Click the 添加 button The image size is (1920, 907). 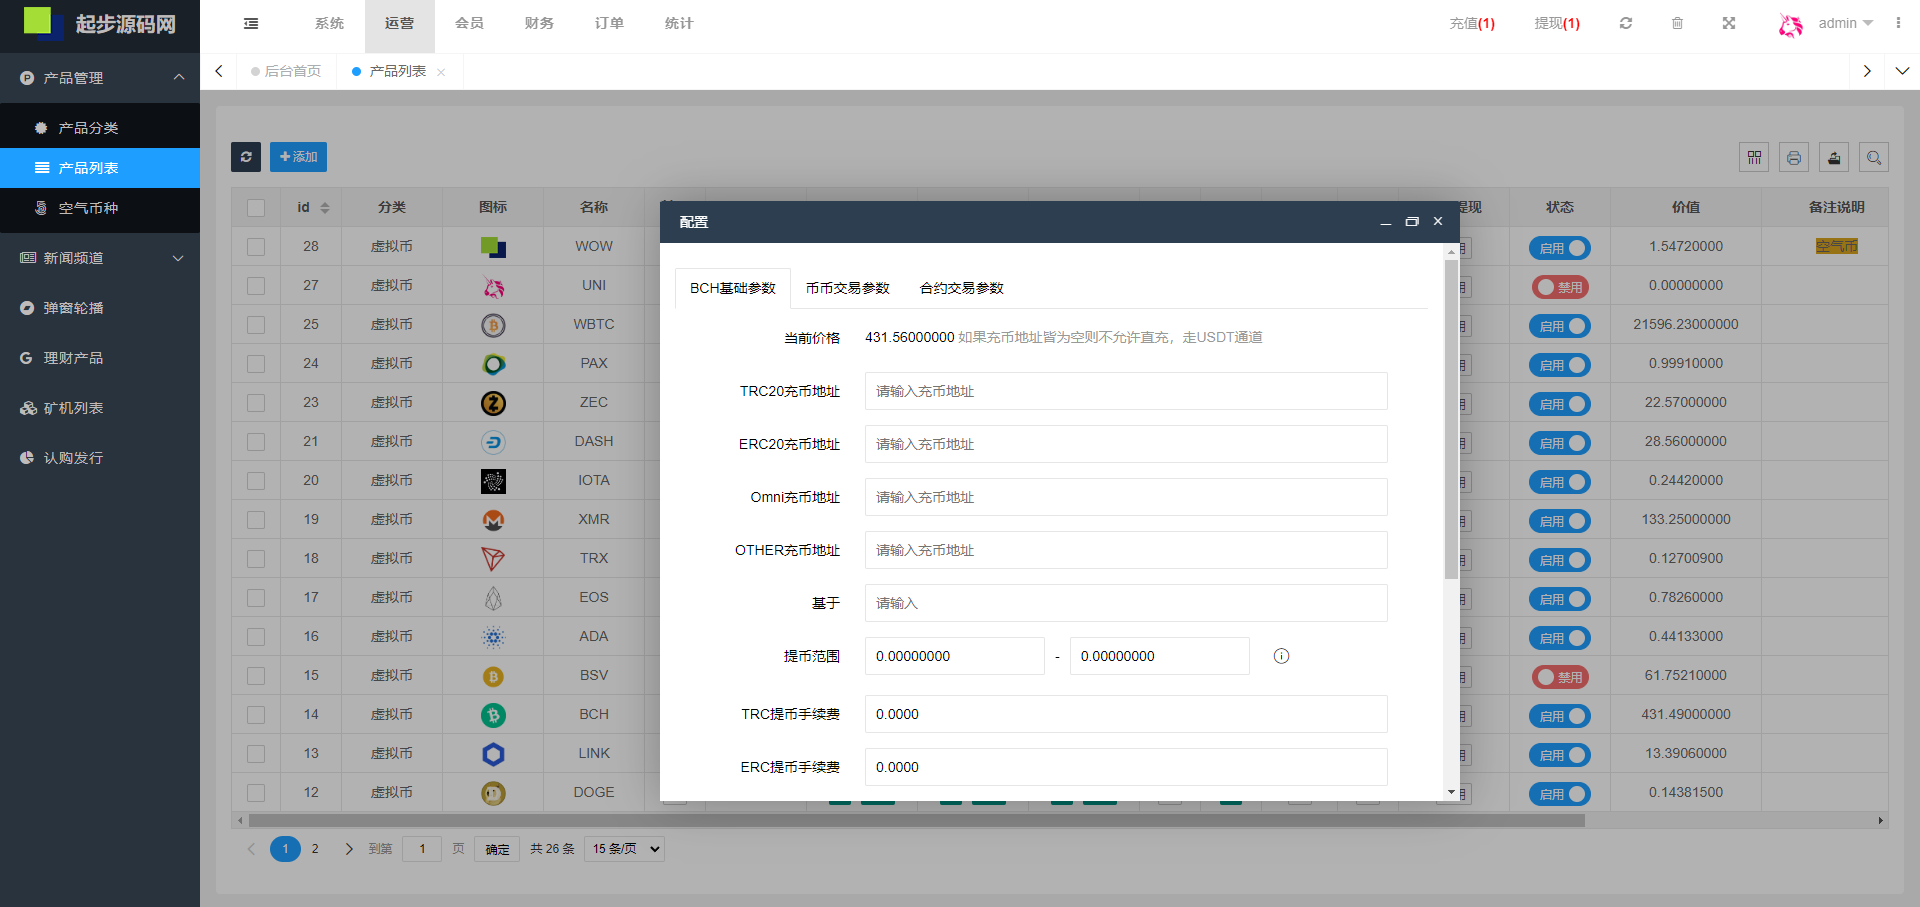point(298,157)
